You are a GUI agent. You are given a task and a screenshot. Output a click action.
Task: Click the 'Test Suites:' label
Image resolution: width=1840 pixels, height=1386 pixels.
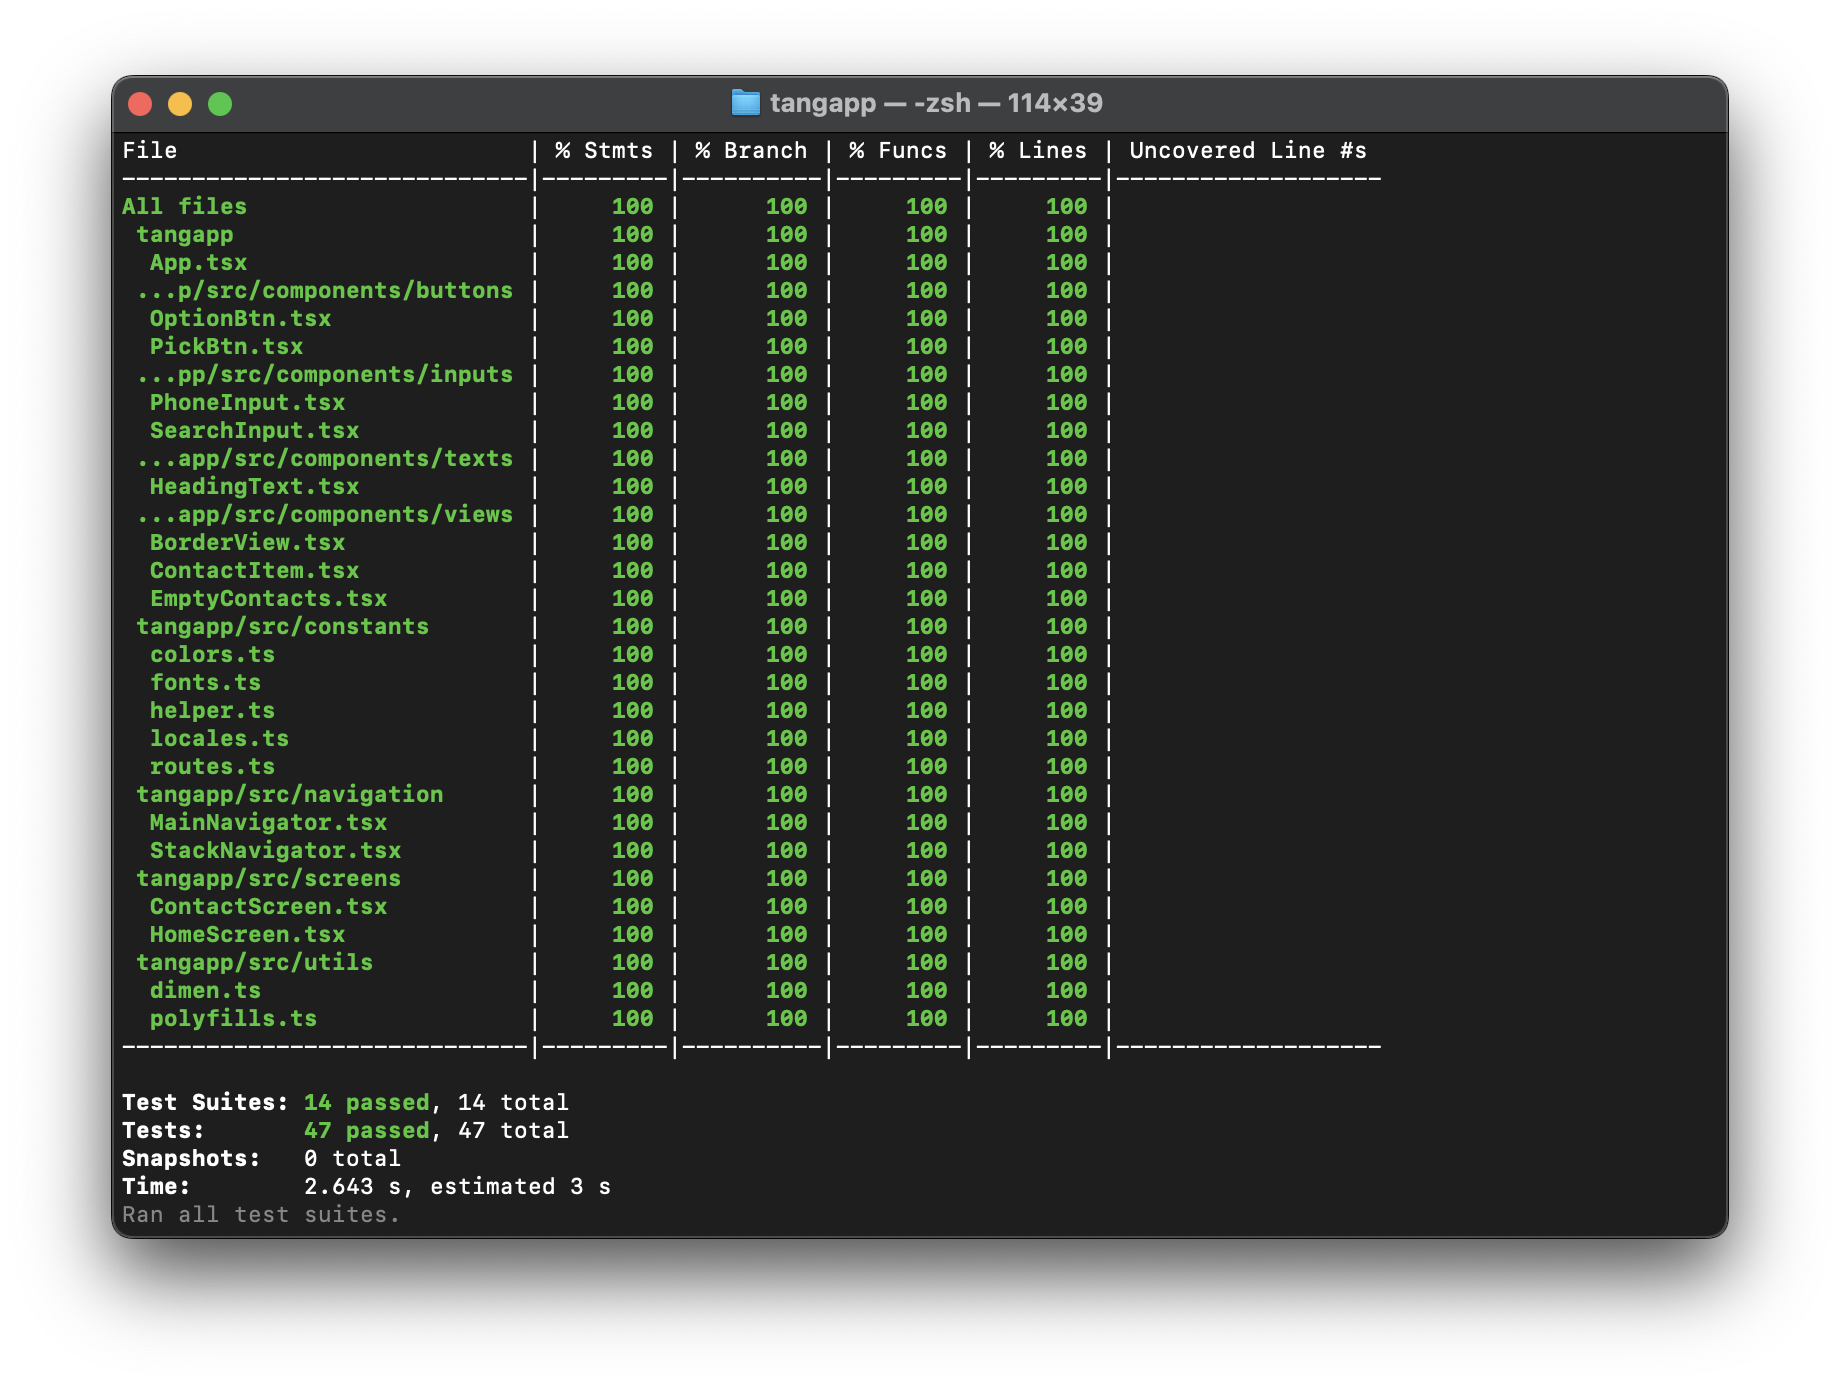click(205, 1103)
